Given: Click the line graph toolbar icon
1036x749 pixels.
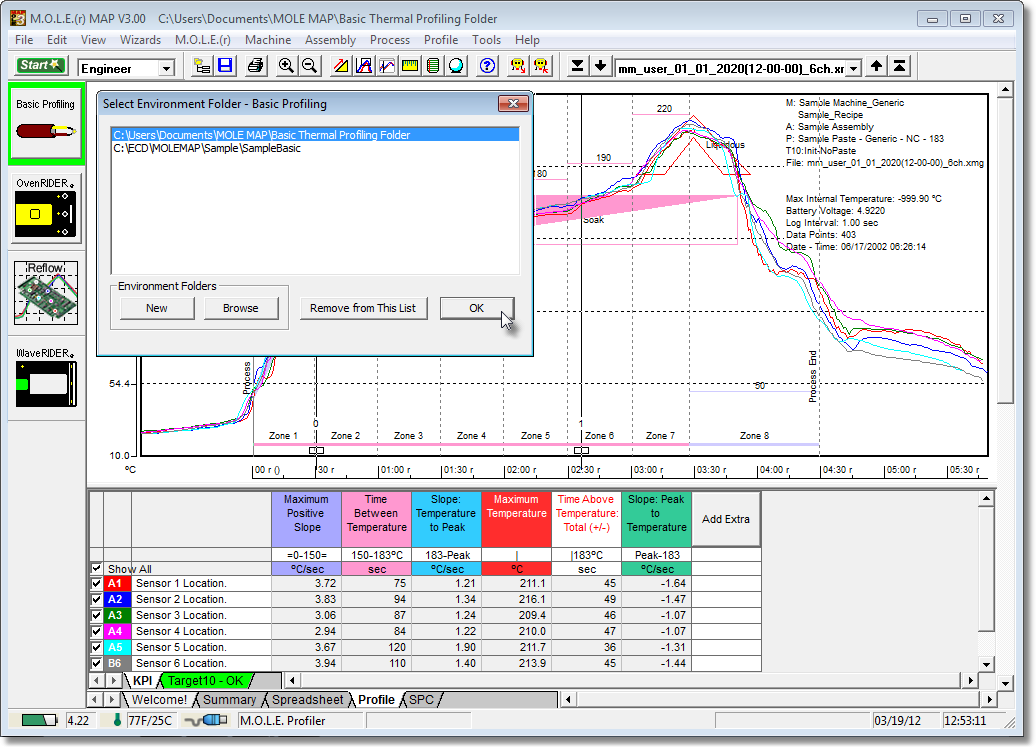Looking at the screenshot, I should 387,66.
